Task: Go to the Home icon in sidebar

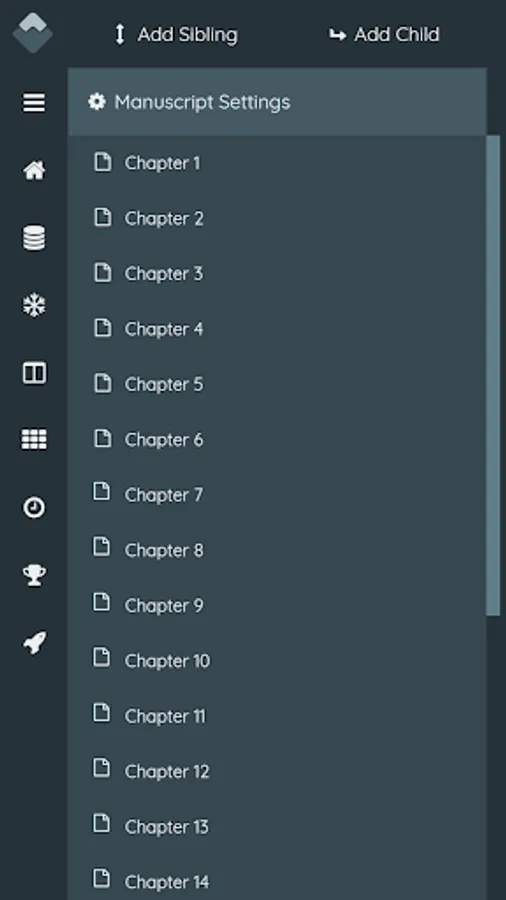Action: [34, 170]
